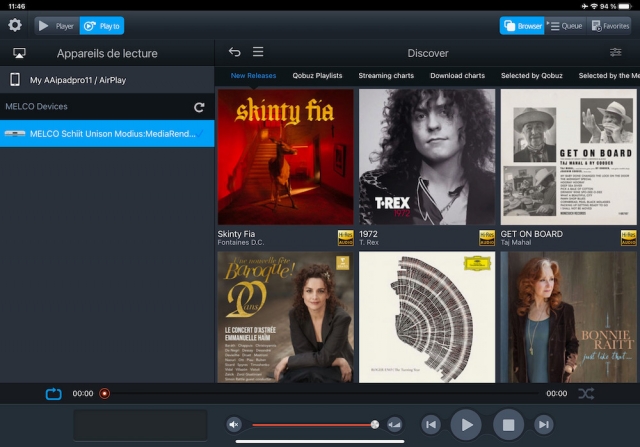Click the battery indicator
The height and width of the screenshot is (447, 640).
pos(624,6)
